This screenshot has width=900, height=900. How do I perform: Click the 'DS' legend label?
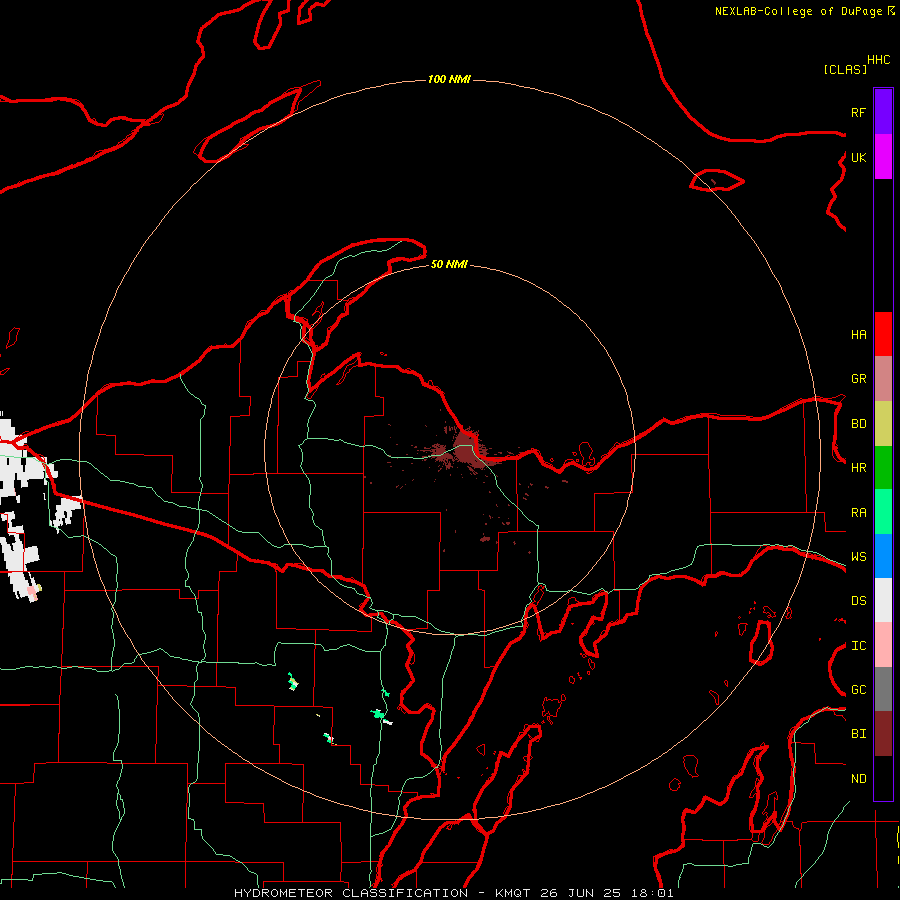click(858, 601)
